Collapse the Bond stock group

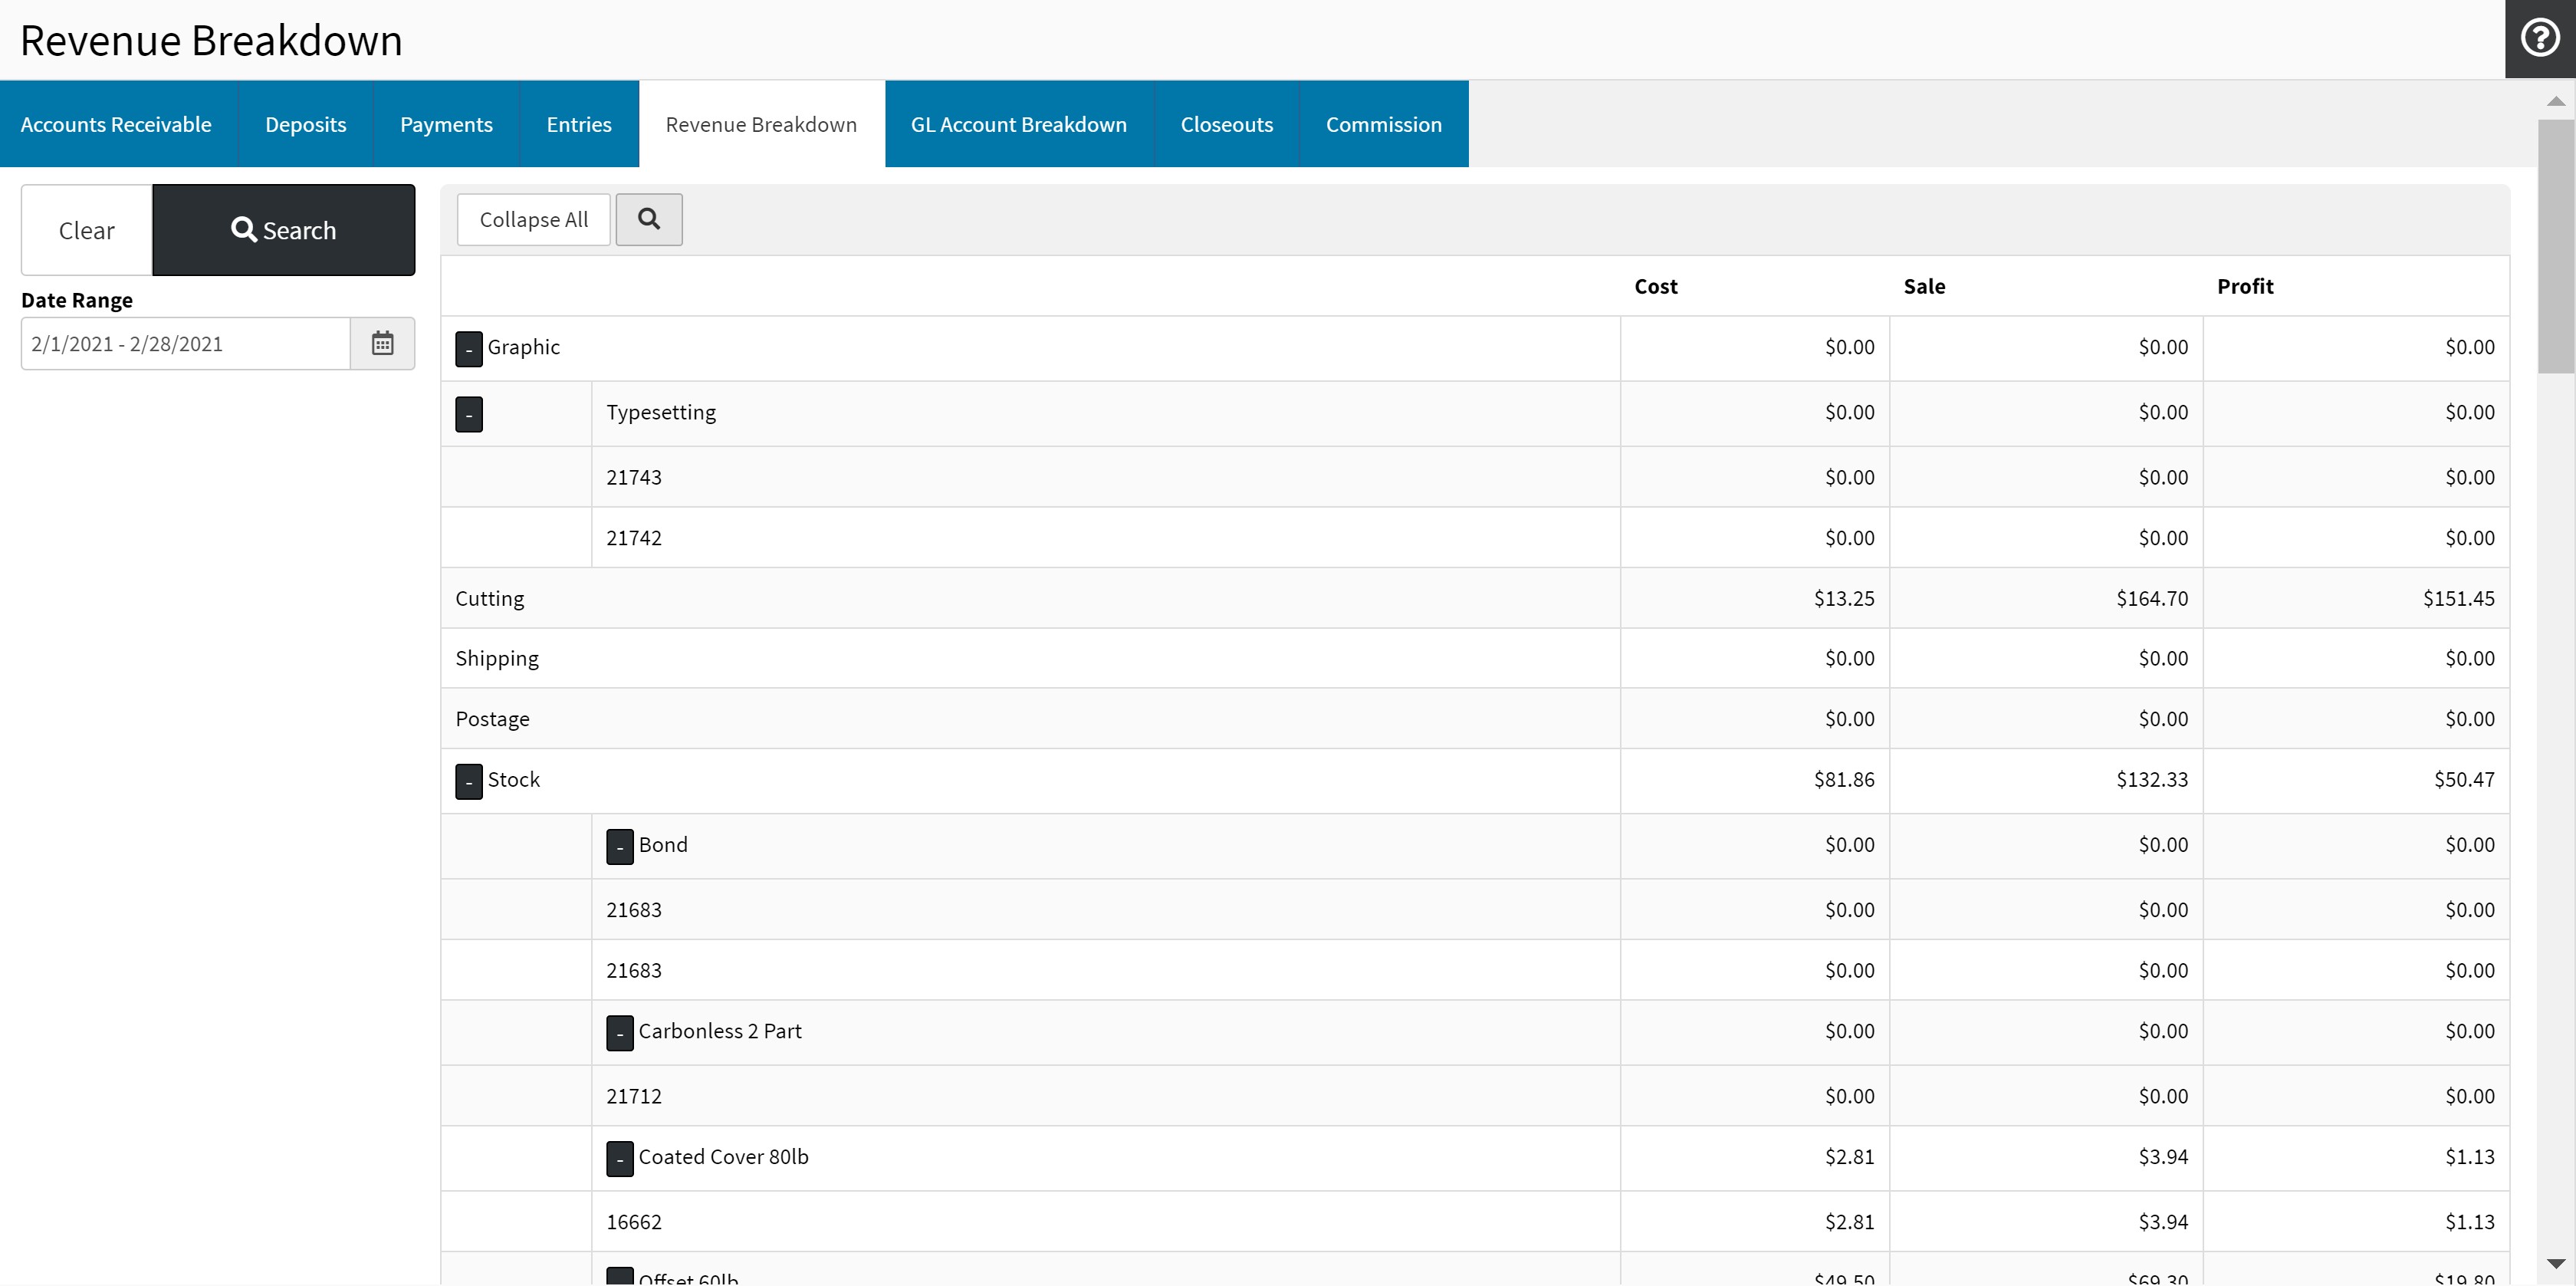(620, 847)
